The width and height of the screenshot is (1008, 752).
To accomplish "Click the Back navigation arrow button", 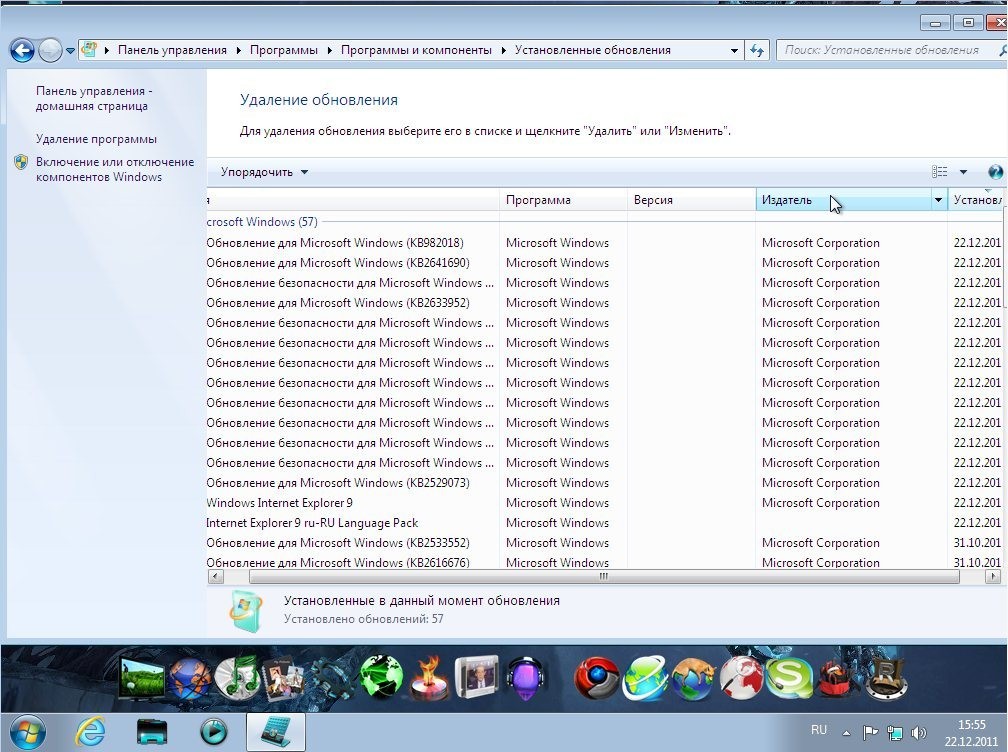I will click(22, 50).
